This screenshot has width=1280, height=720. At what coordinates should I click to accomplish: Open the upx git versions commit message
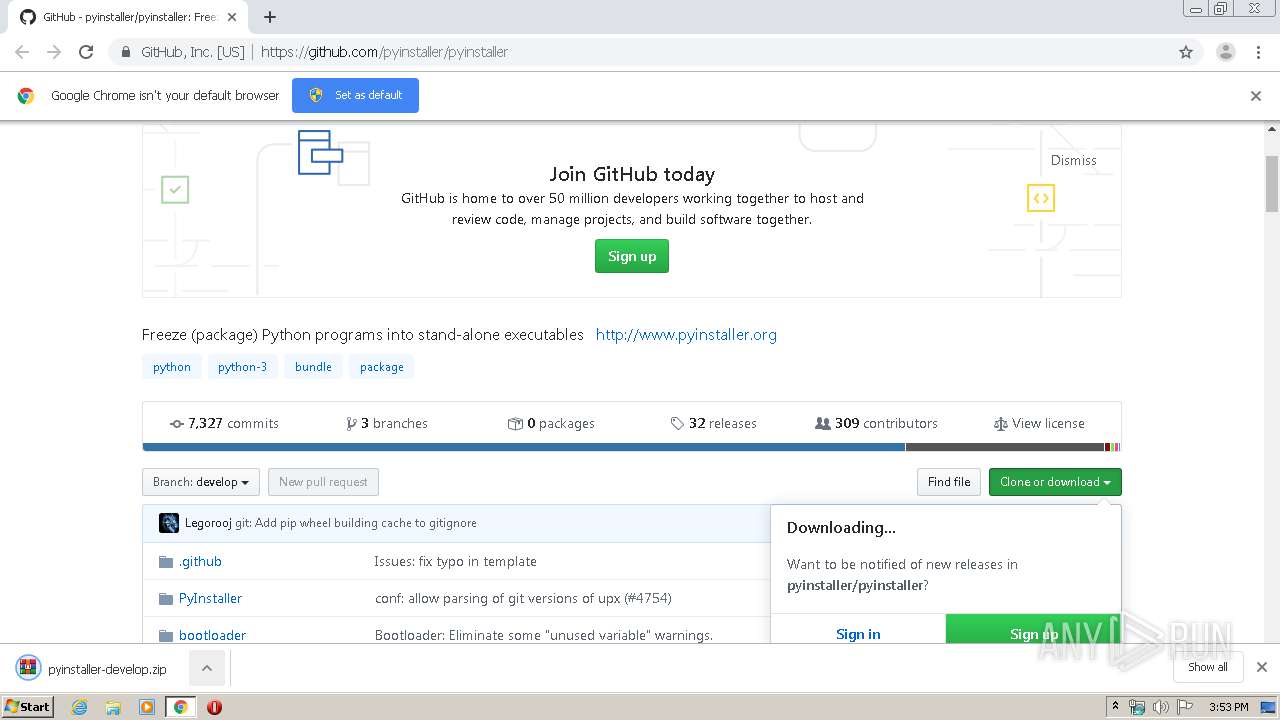pyautogui.click(x=523, y=598)
